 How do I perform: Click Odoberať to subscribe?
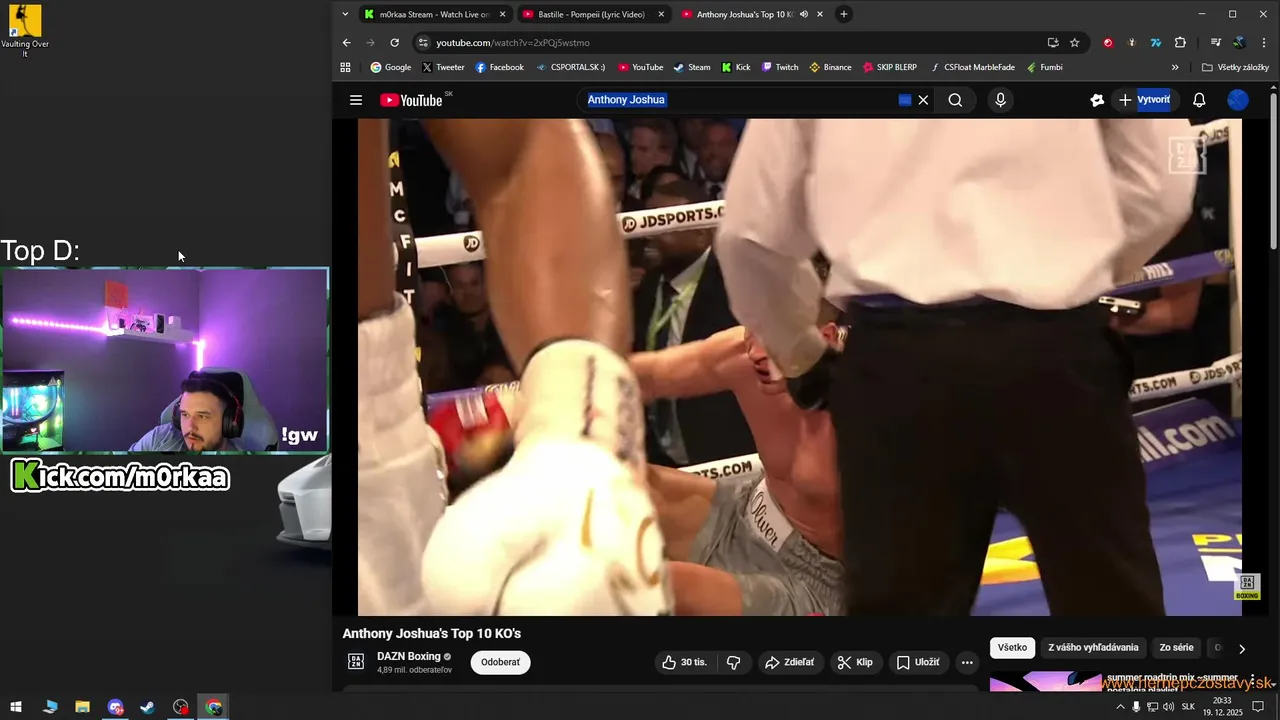(500, 662)
